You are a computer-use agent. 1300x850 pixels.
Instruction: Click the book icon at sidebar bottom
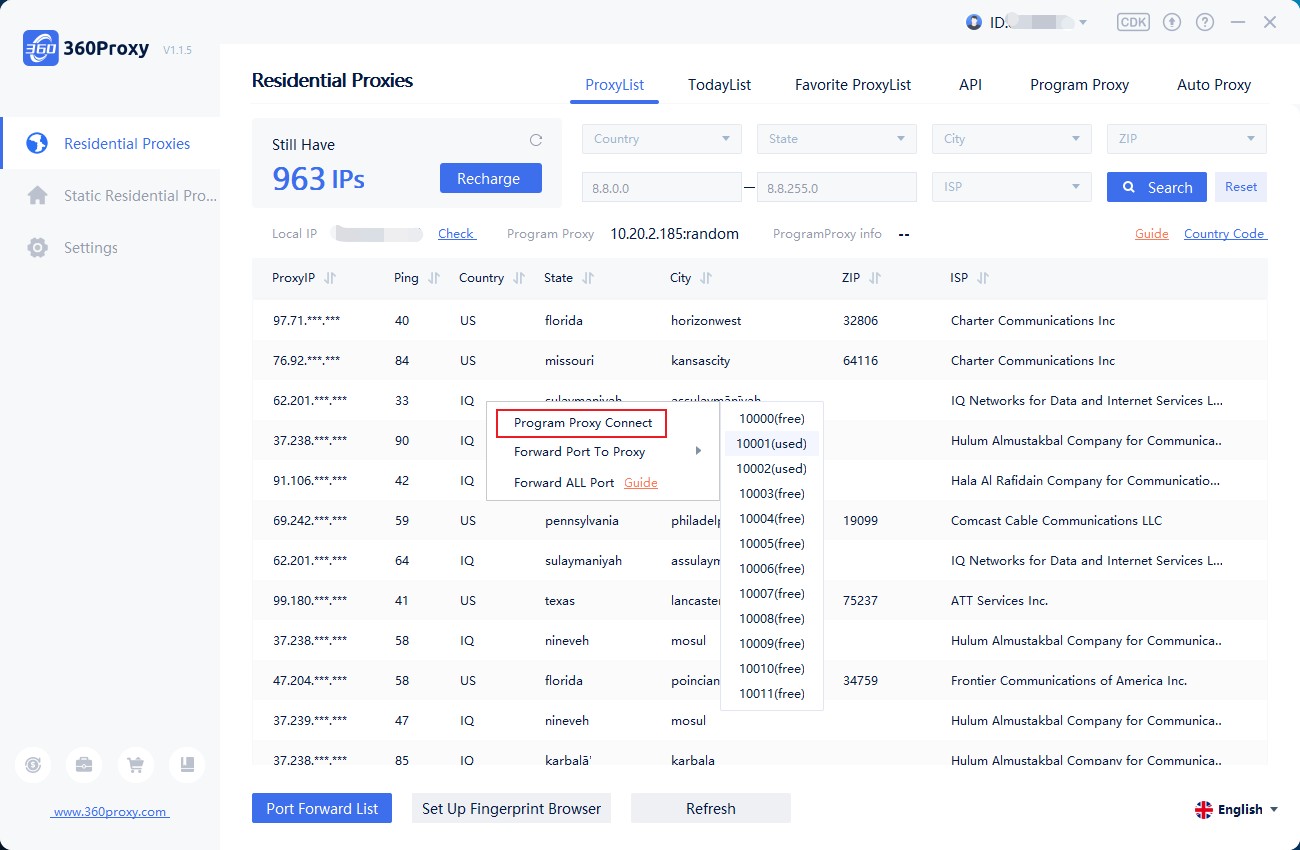pyautogui.click(x=187, y=765)
